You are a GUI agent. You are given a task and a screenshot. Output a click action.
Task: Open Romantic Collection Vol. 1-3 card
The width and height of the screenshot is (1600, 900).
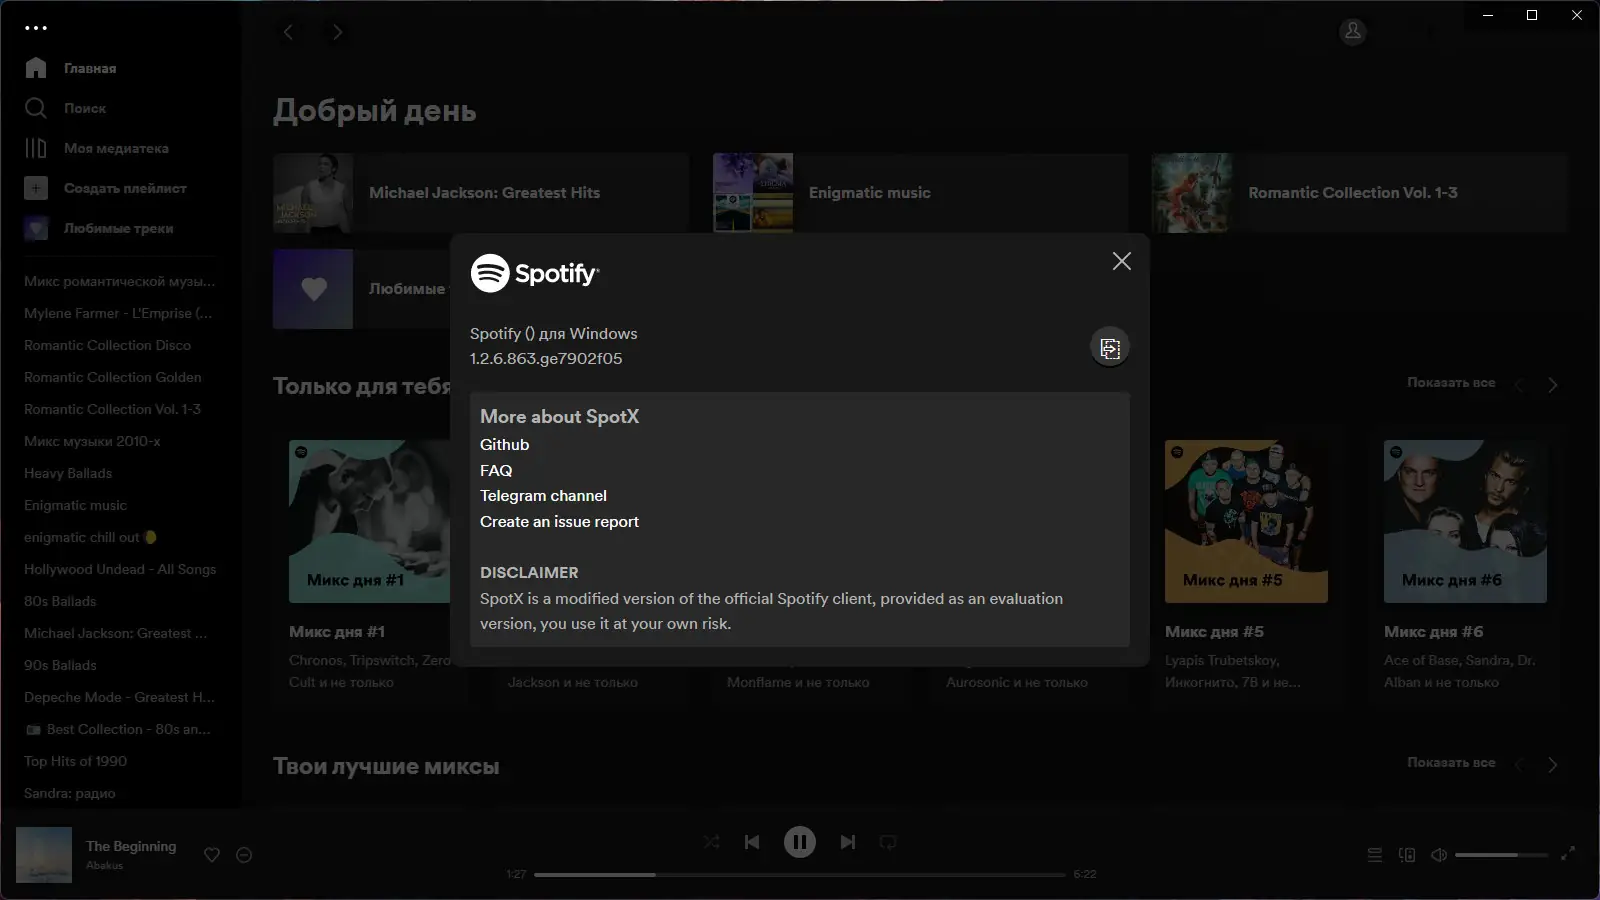pyautogui.click(x=1360, y=193)
